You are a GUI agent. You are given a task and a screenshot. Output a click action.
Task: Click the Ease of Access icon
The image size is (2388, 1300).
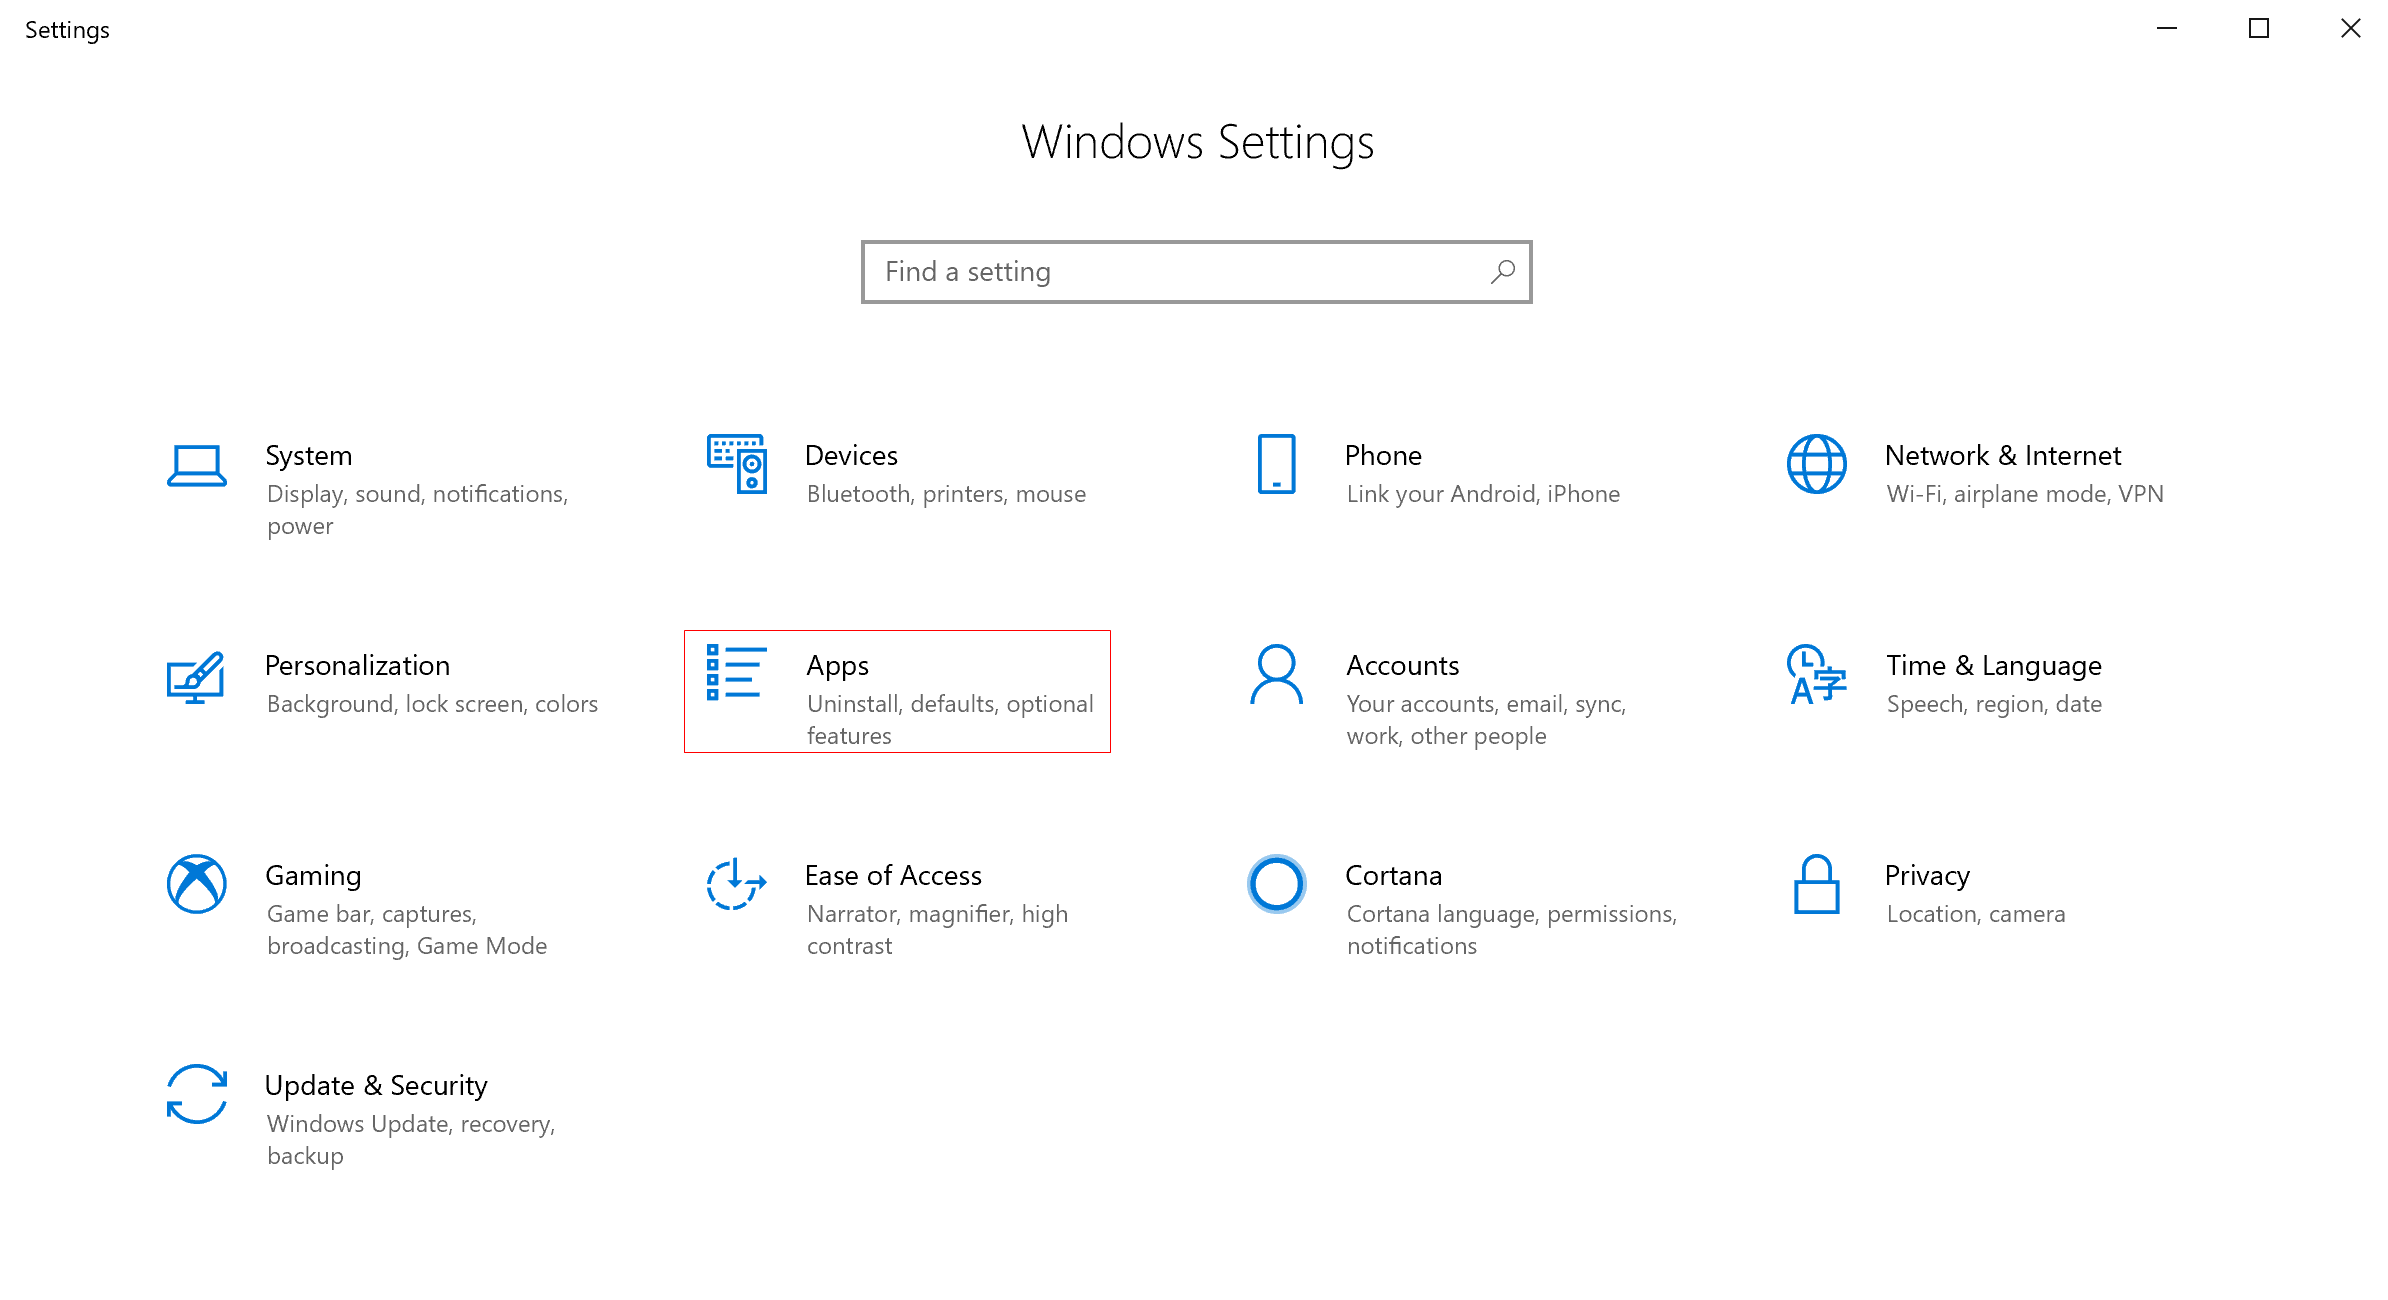tap(737, 884)
